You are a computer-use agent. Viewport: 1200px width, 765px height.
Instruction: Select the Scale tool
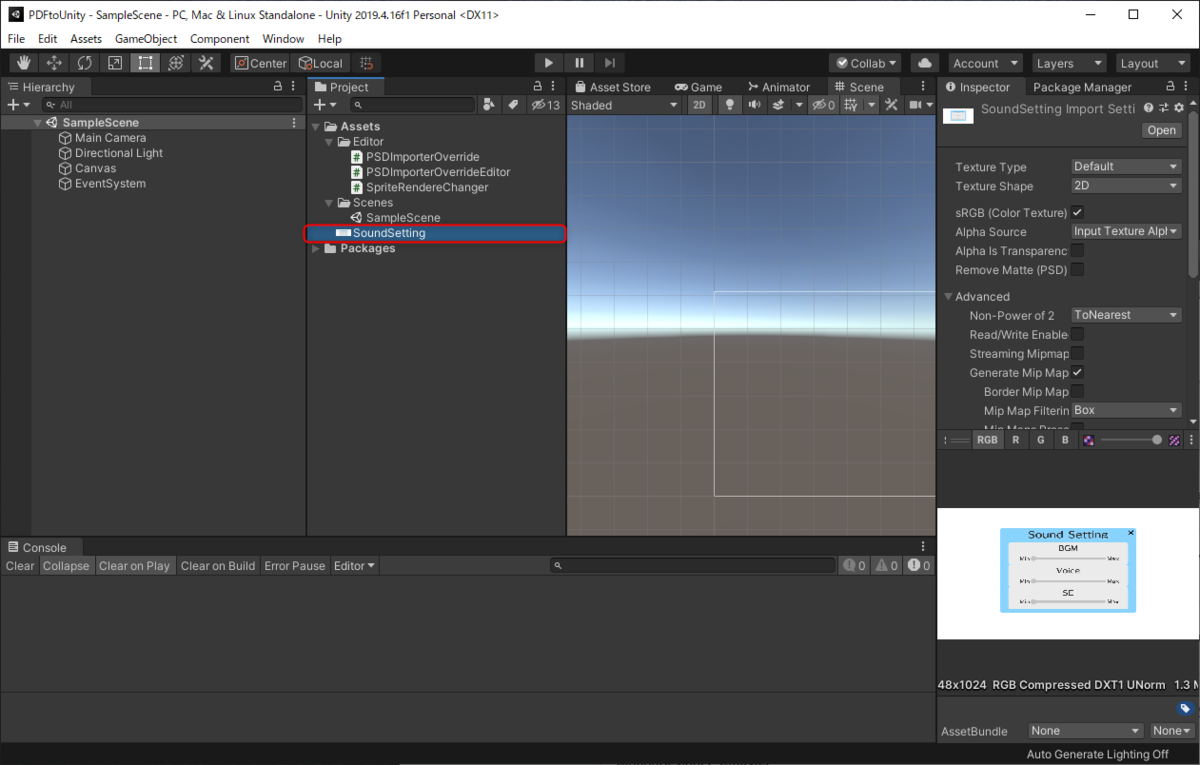click(x=115, y=63)
